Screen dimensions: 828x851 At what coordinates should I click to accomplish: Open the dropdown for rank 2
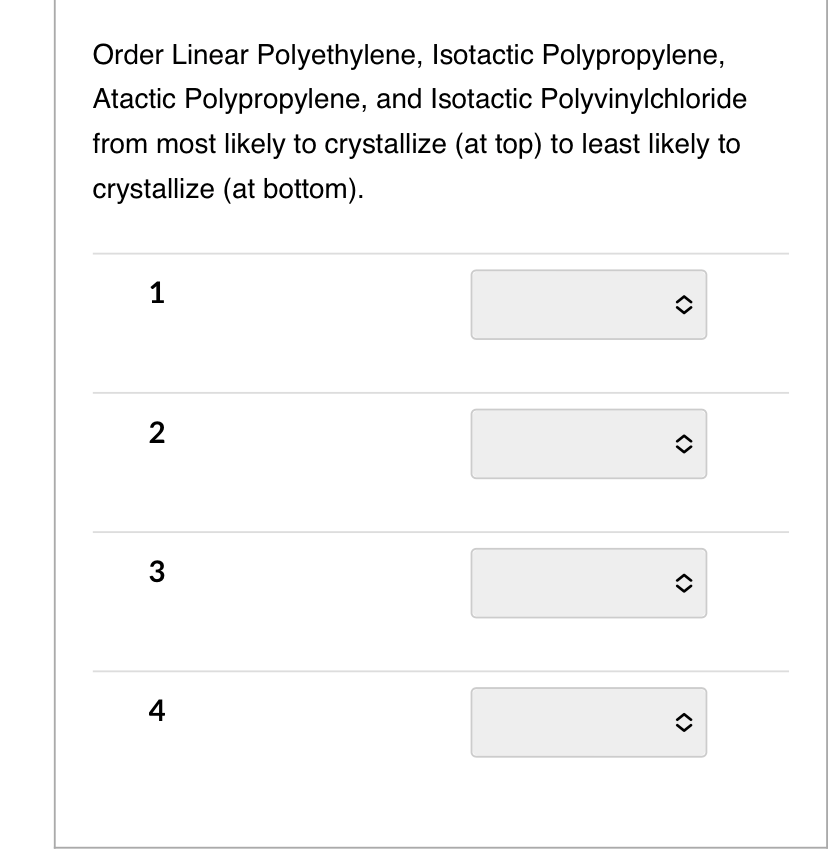[588, 443]
